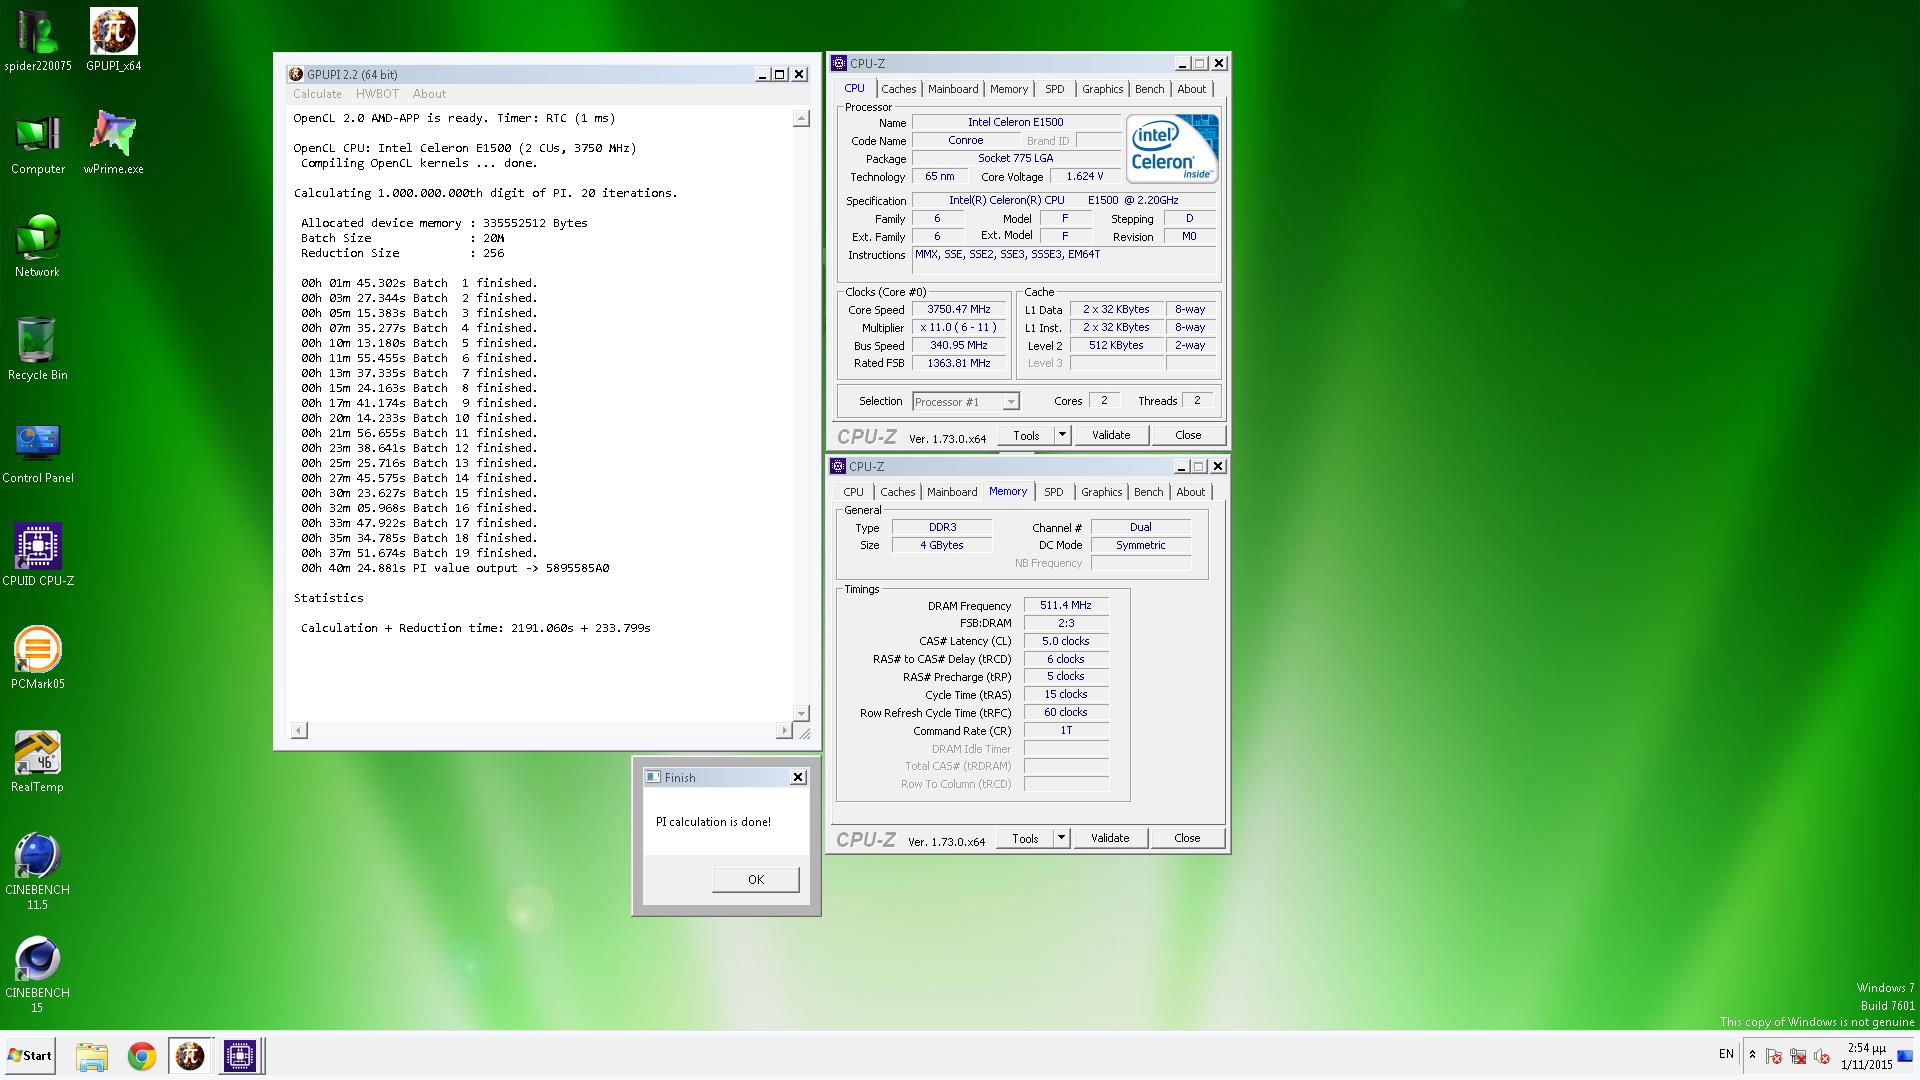1920x1080 pixels.
Task: Click GPUPI vertical scrollbar down arrow
Action: tap(801, 713)
